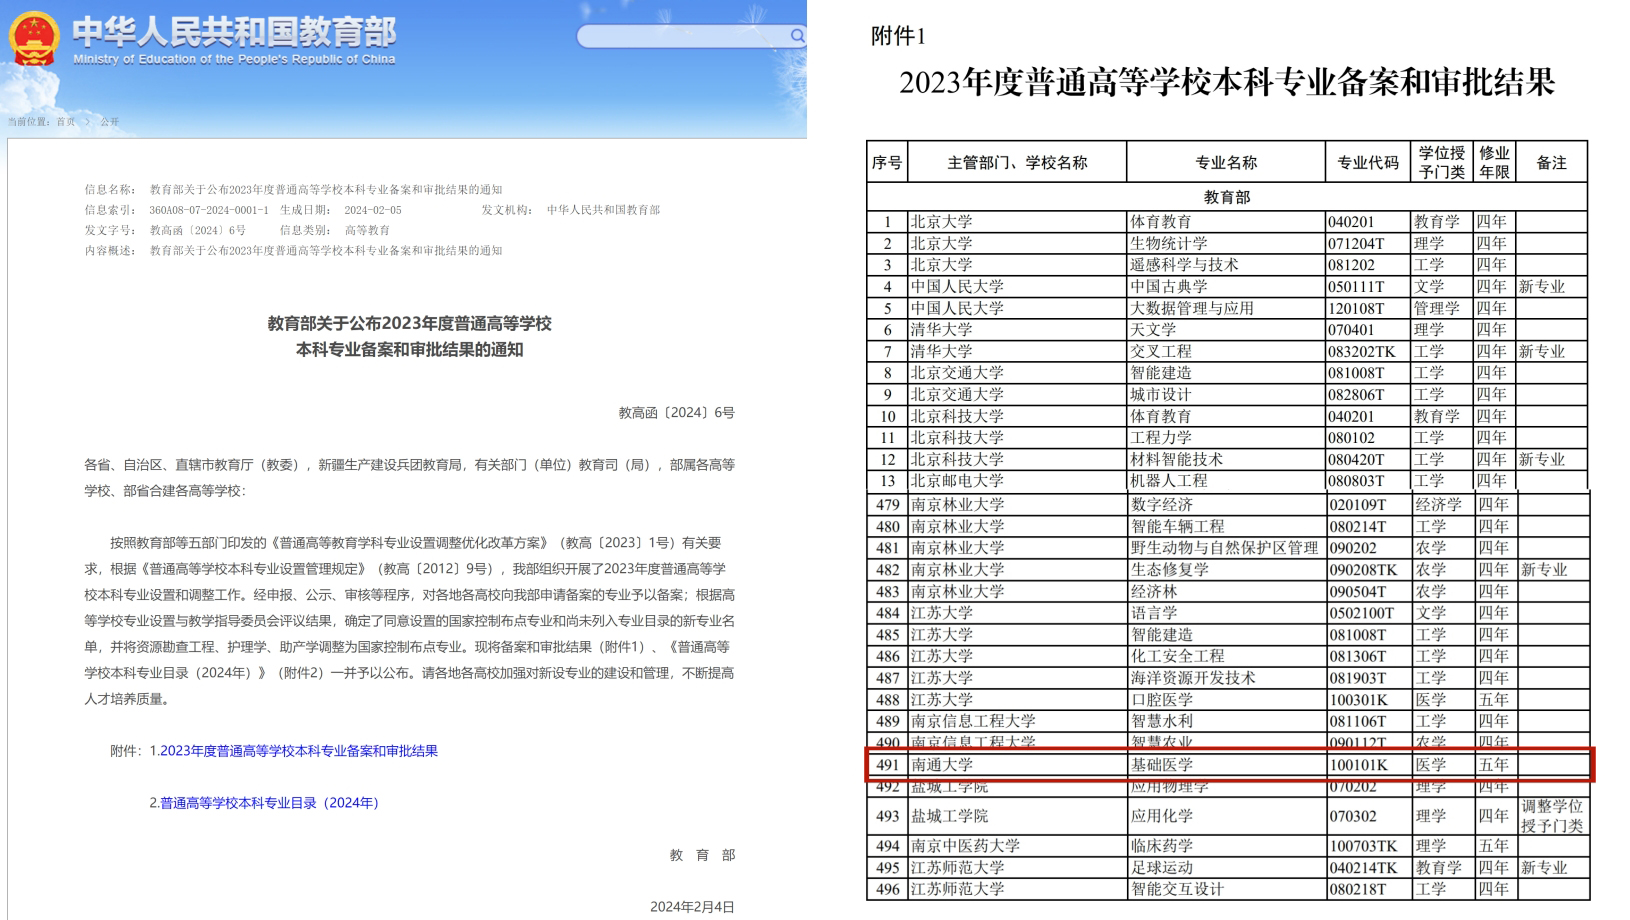The height and width of the screenshot is (920, 1630).
Task: Click the national emblem logo
Action: [33, 38]
